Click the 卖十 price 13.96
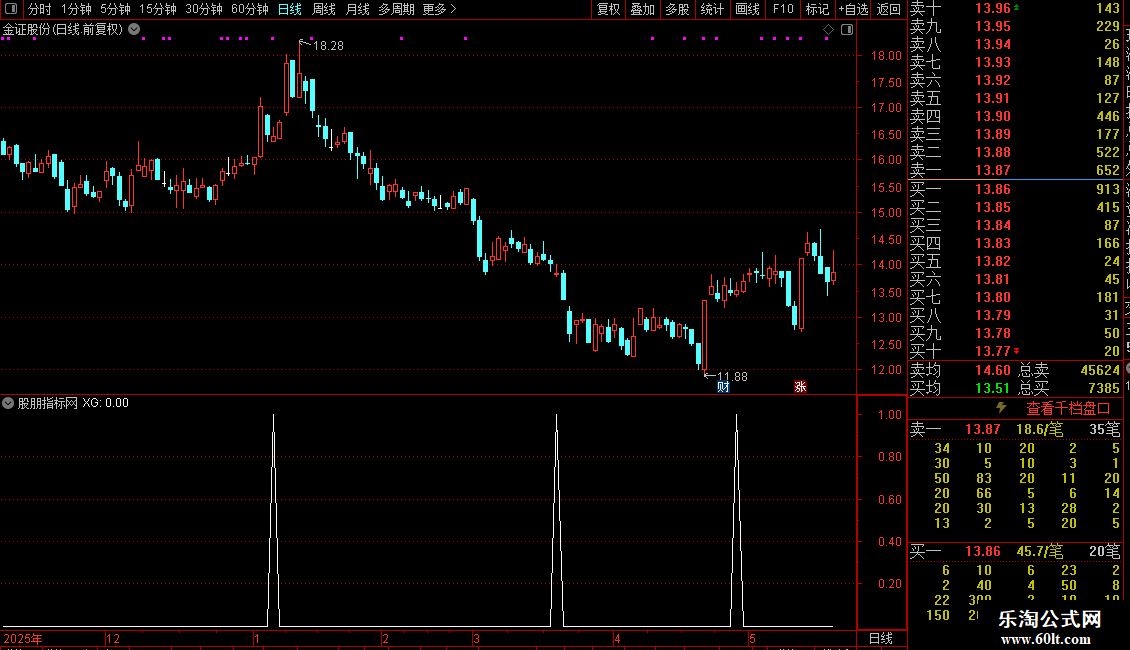 tap(992, 9)
